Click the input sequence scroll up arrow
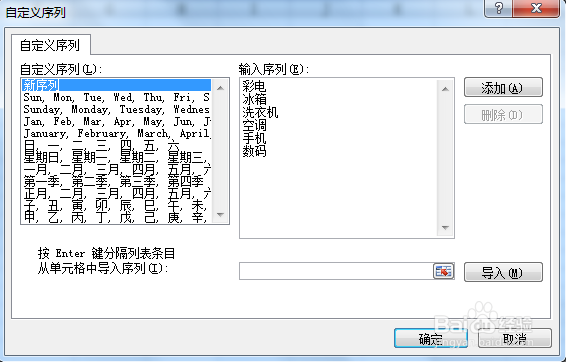Screen dimensions: 566x362 (445, 89)
